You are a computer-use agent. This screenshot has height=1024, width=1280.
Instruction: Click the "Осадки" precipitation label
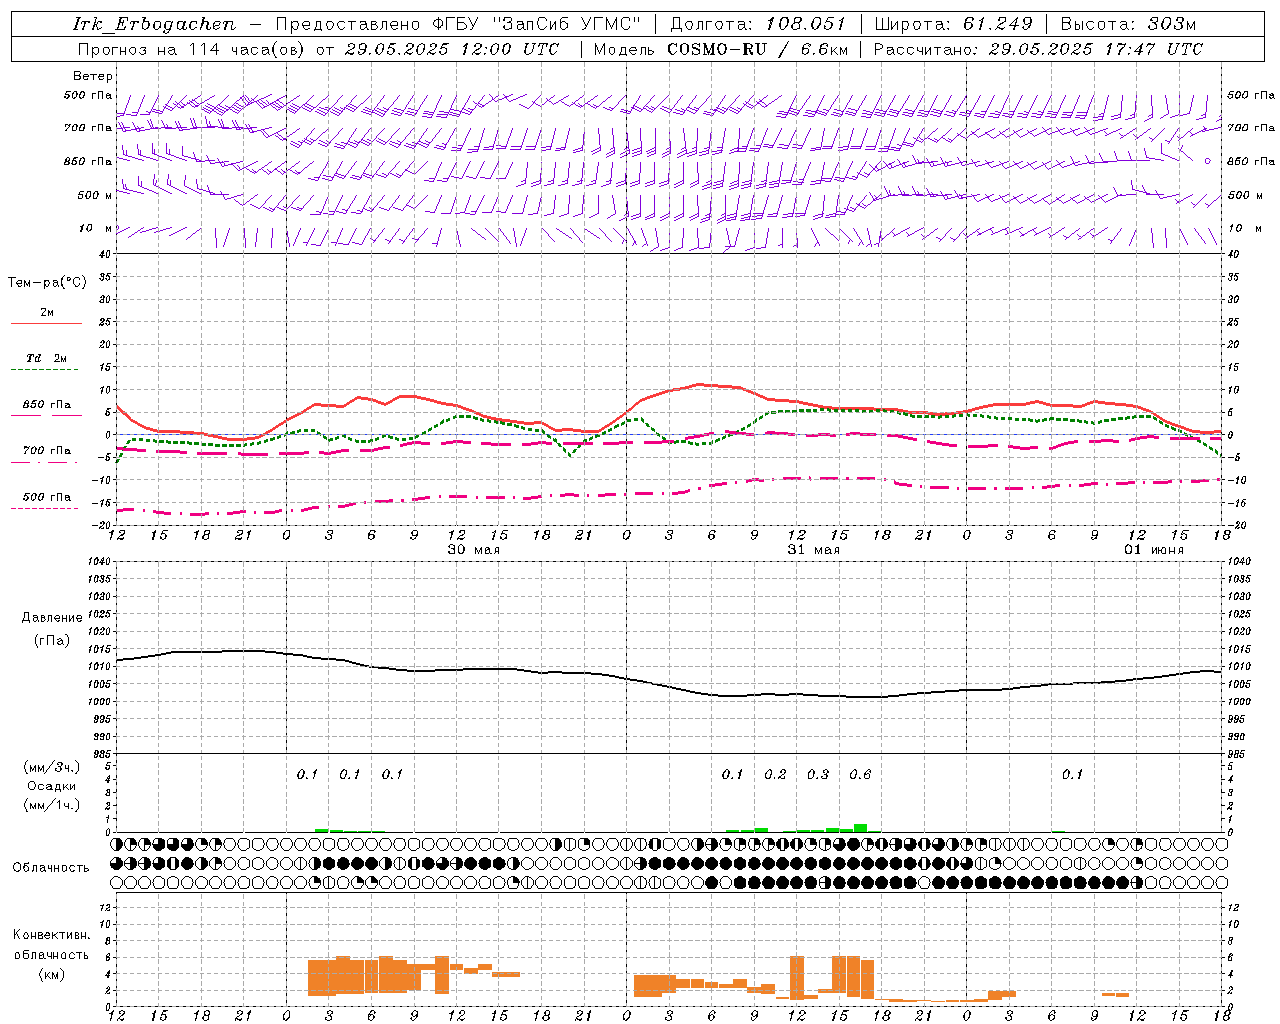tap(52, 786)
